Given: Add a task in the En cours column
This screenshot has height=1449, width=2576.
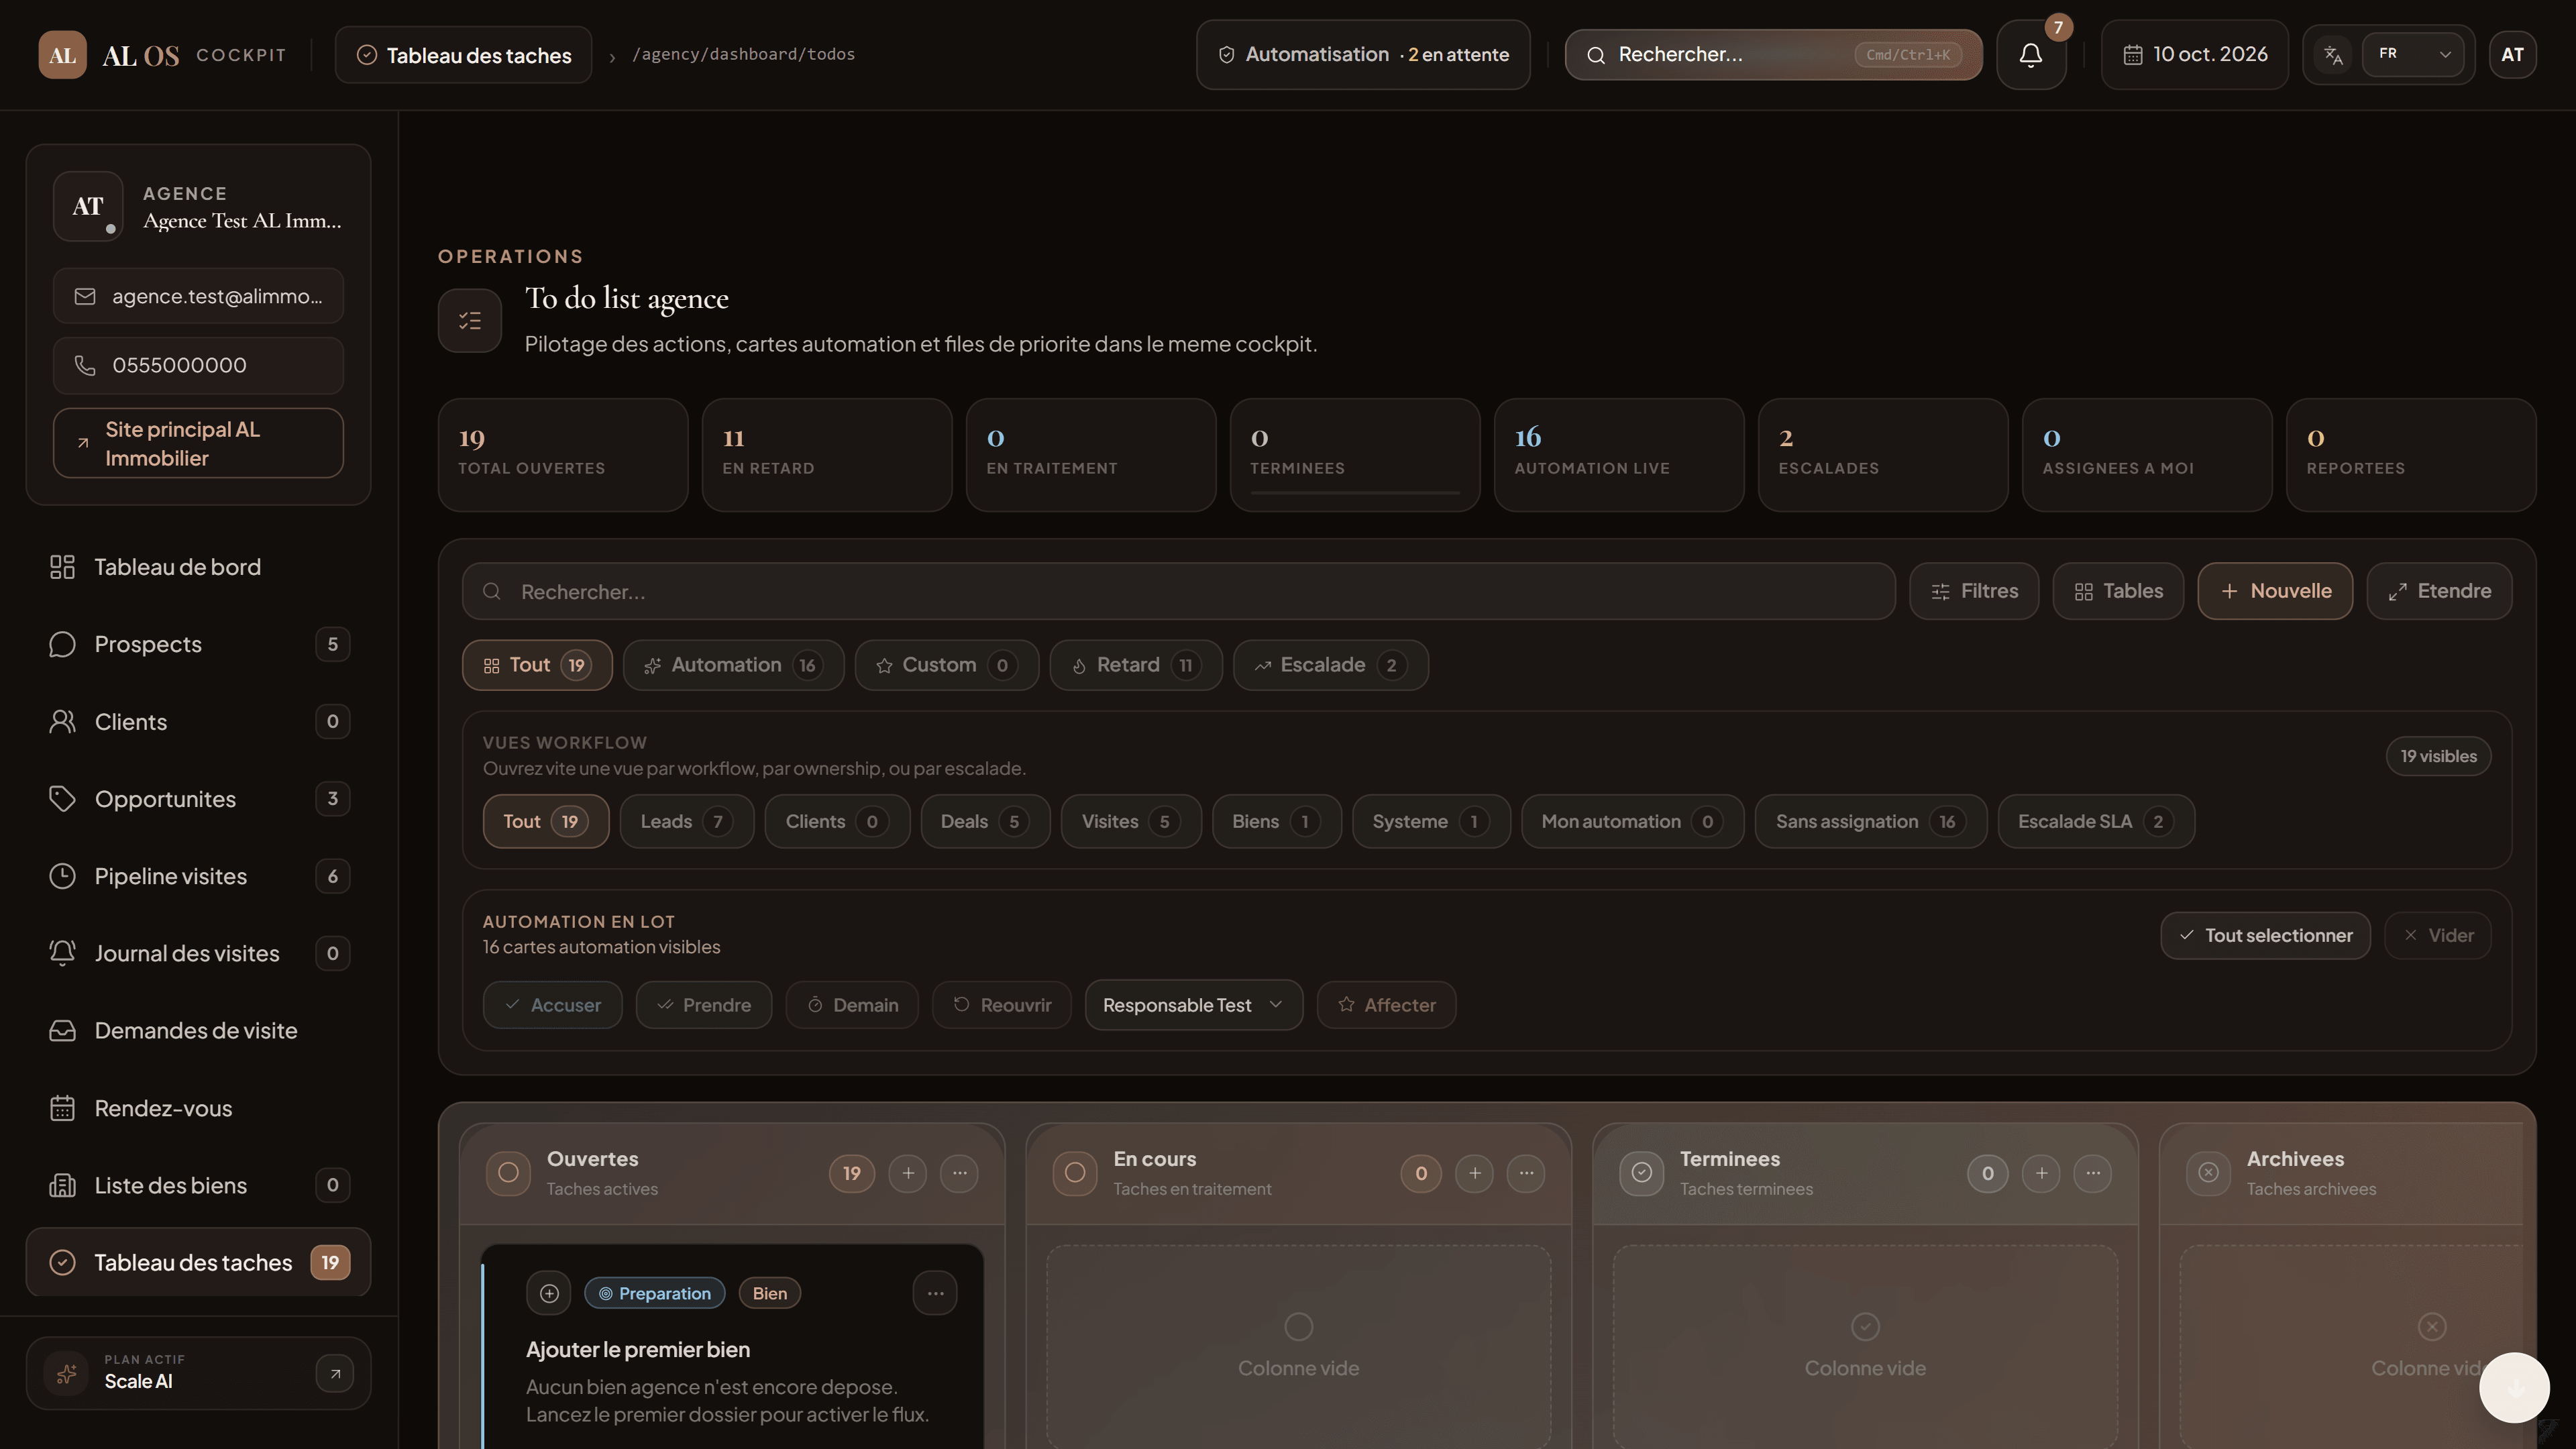Looking at the screenshot, I should [x=1474, y=1173].
